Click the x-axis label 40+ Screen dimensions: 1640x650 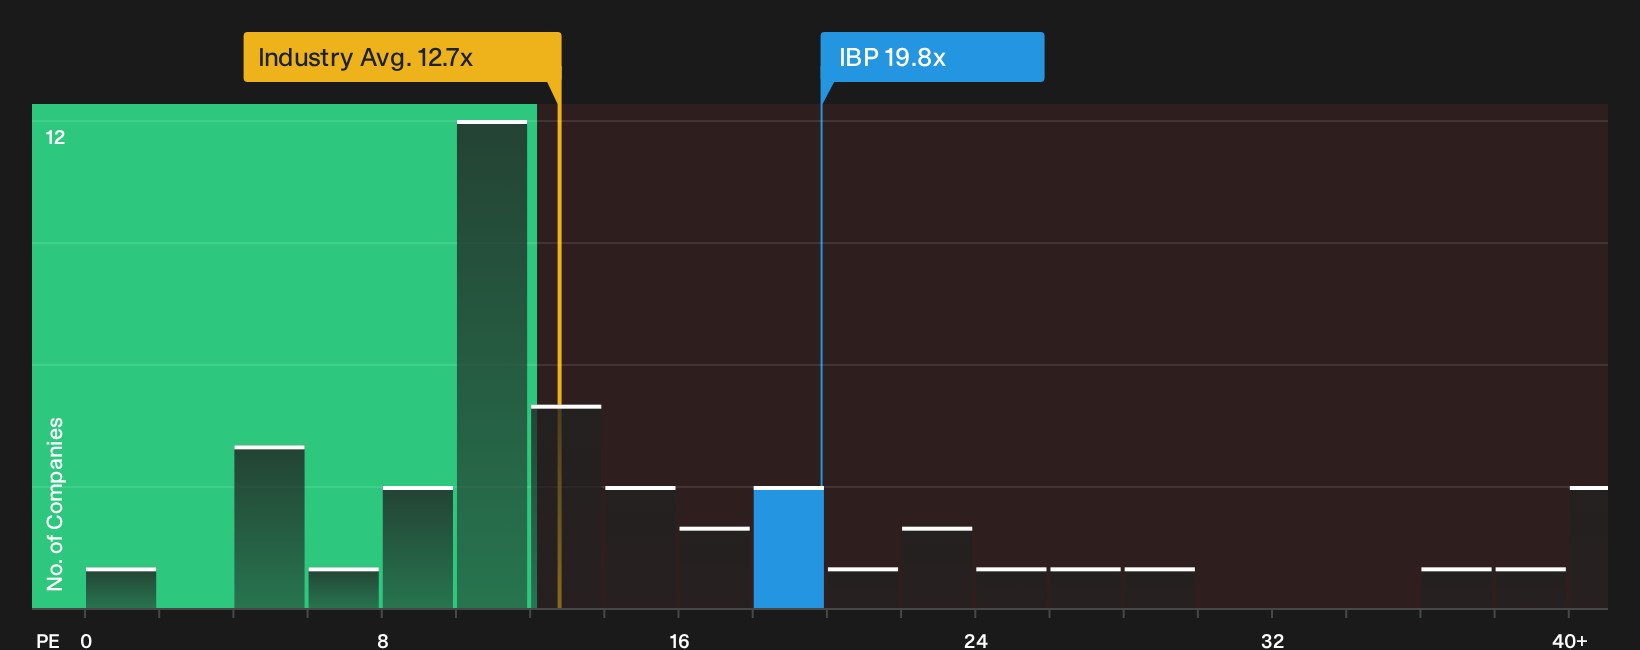1569,640
